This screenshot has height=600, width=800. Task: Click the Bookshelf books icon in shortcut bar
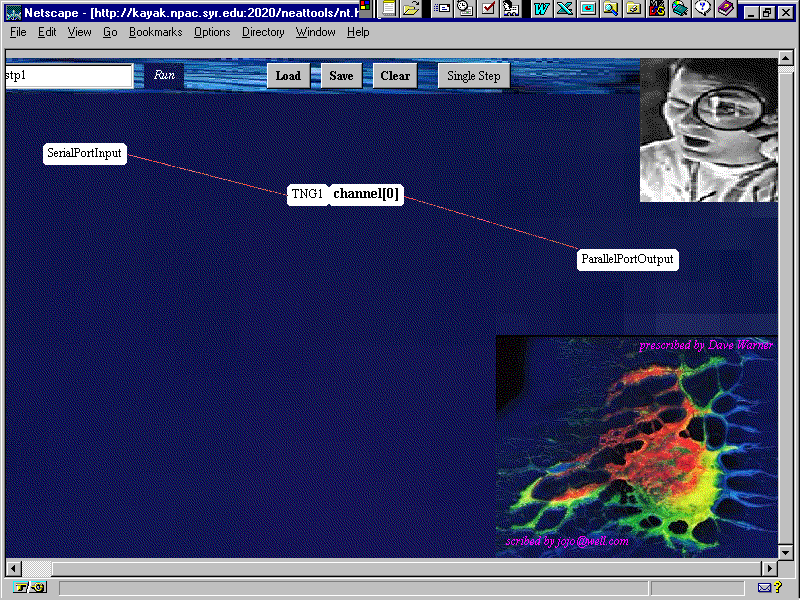(680, 8)
